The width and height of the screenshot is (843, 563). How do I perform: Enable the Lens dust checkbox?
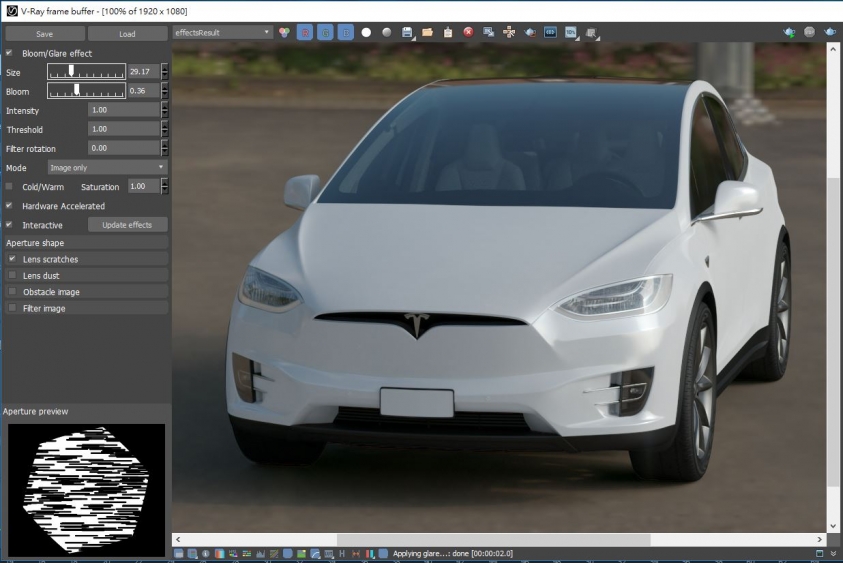click(12, 275)
